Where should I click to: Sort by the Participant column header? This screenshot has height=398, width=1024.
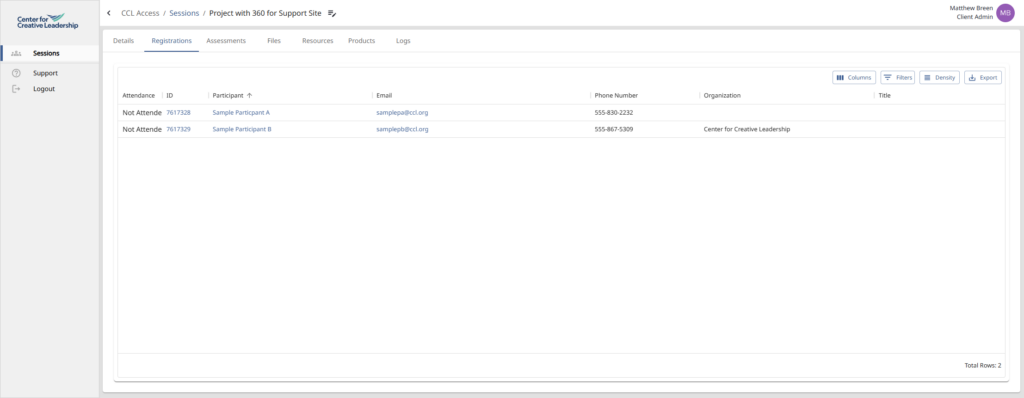tap(228, 95)
